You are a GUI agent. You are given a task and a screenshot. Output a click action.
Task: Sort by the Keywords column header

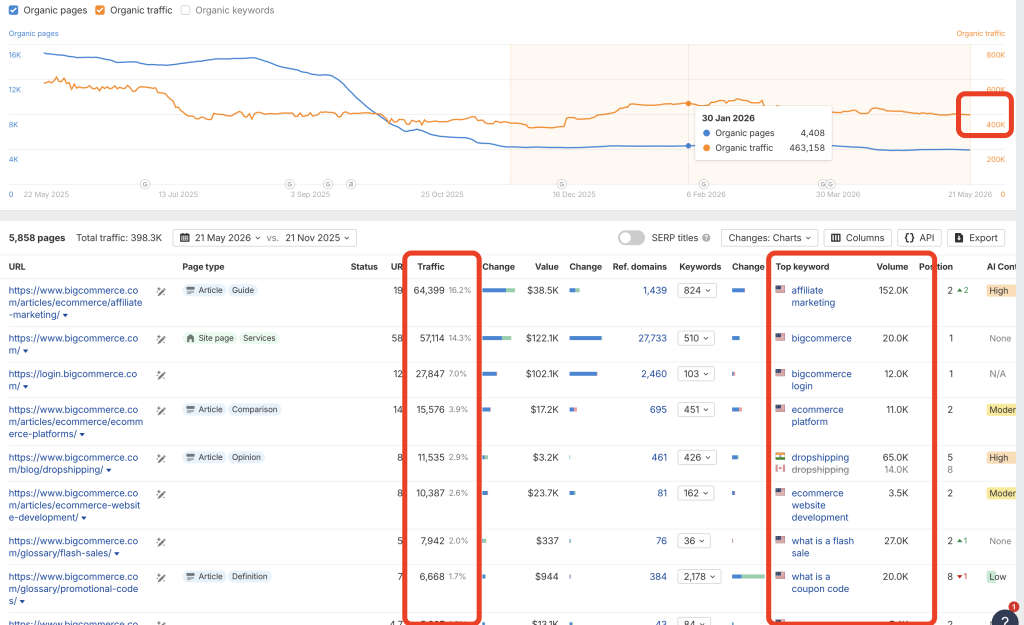tap(700, 266)
